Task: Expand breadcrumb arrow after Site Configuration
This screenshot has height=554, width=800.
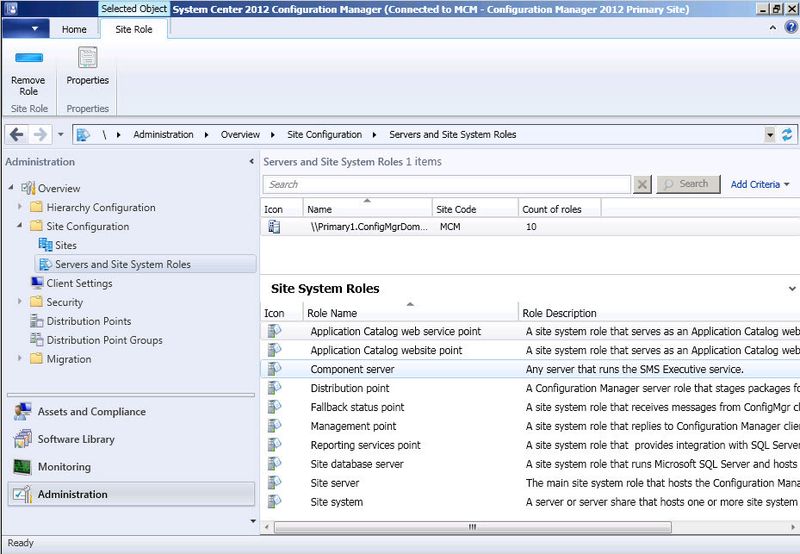Action: click(x=374, y=135)
